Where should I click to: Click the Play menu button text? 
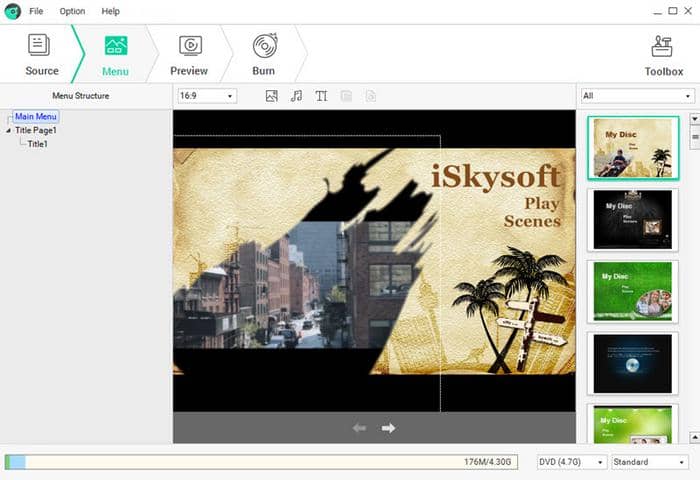click(x=542, y=203)
